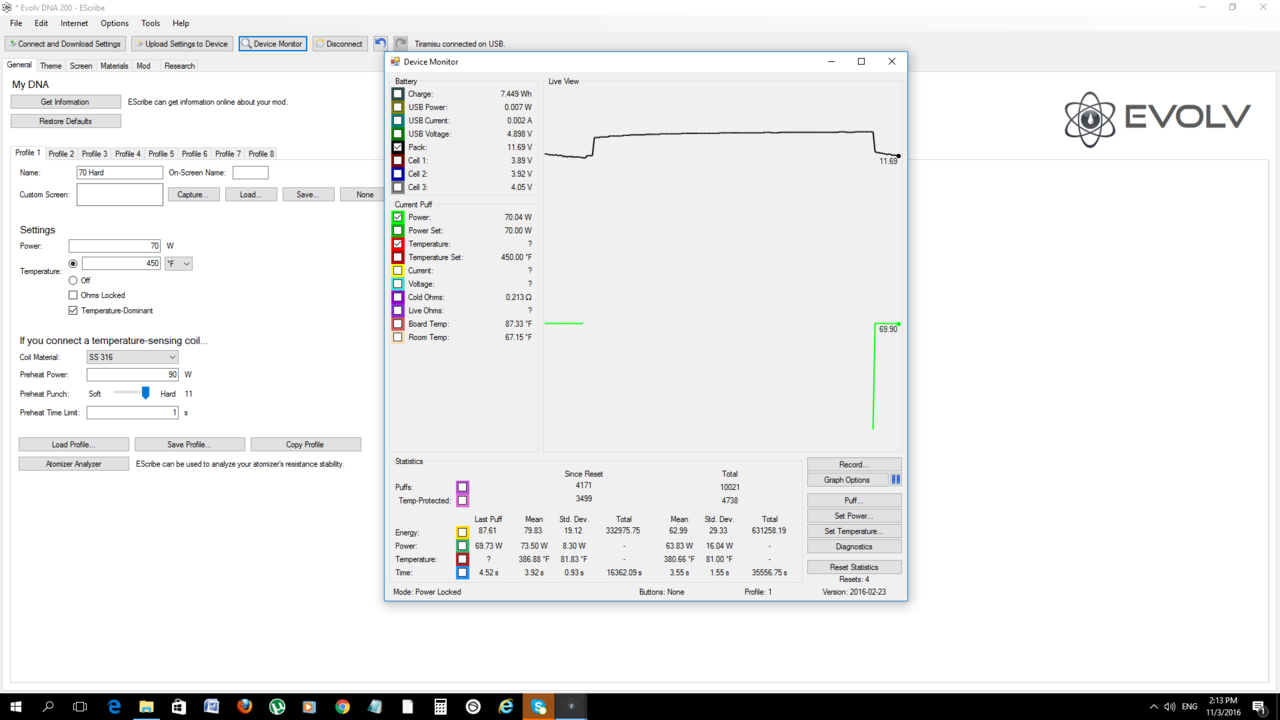Switch to the Theme tab
The width and height of the screenshot is (1280, 720).
50,66
